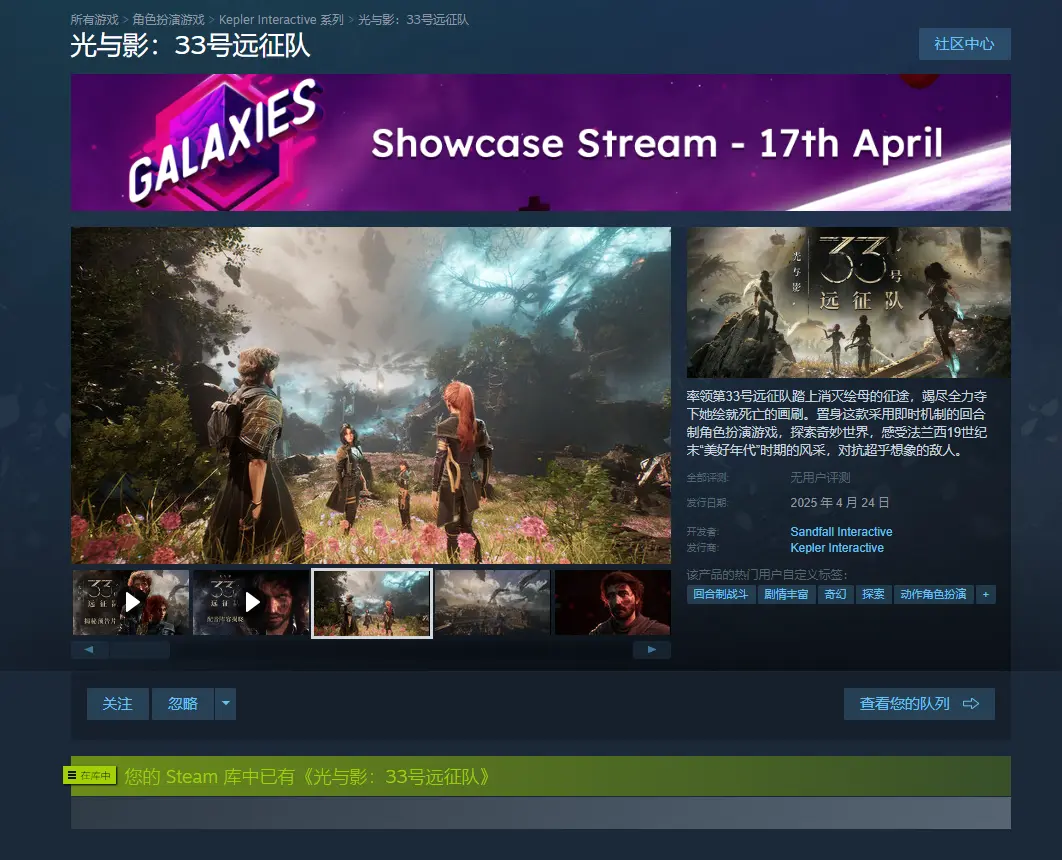The width and height of the screenshot is (1062, 860).
Task: Select the 剧情丰富 tag
Action: pos(786,595)
